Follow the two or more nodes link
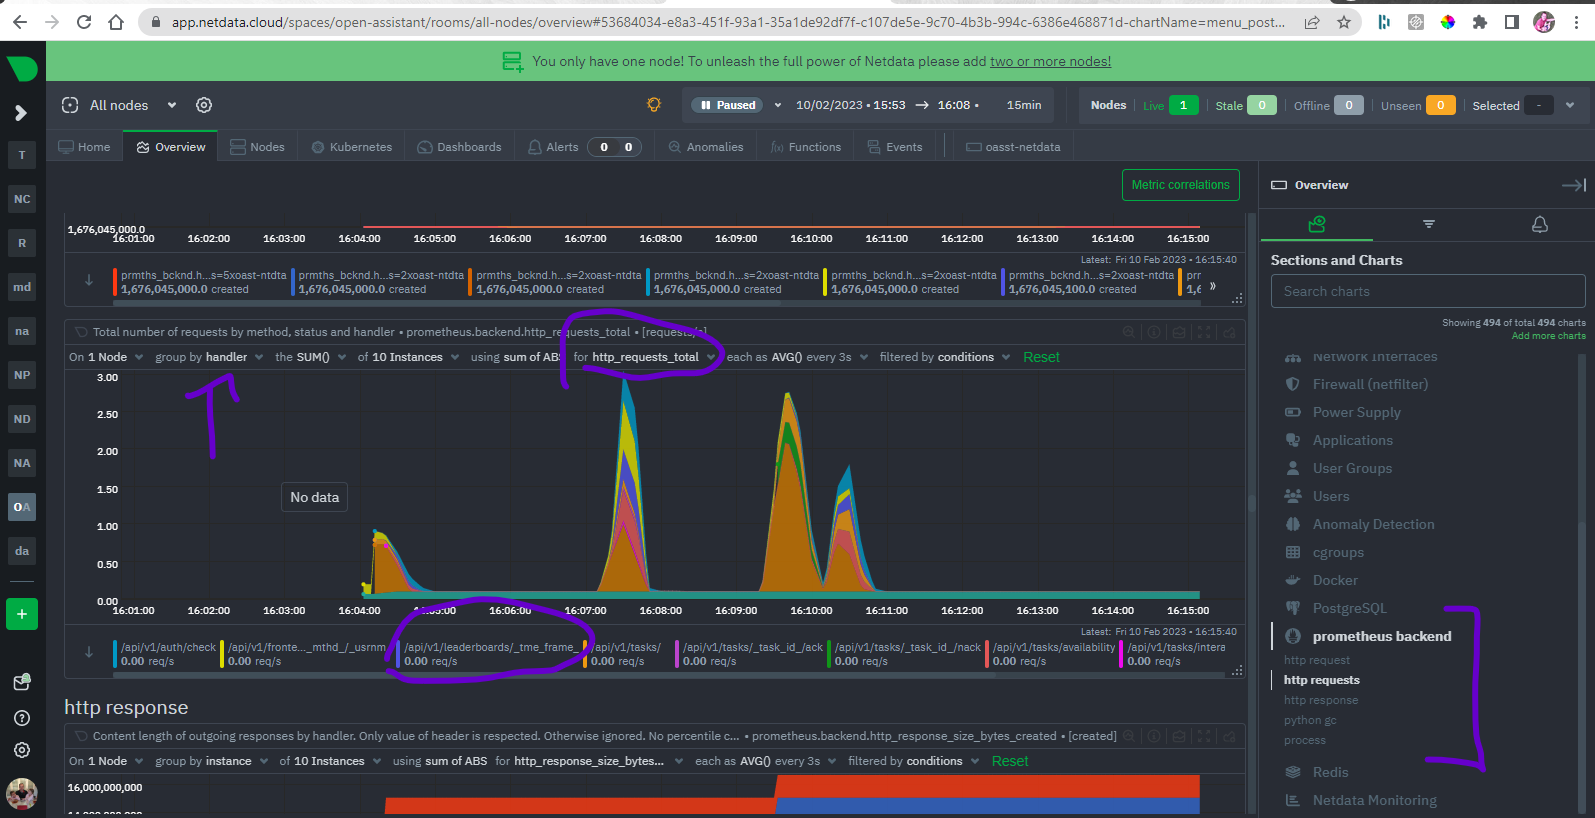The image size is (1595, 818). (1050, 61)
